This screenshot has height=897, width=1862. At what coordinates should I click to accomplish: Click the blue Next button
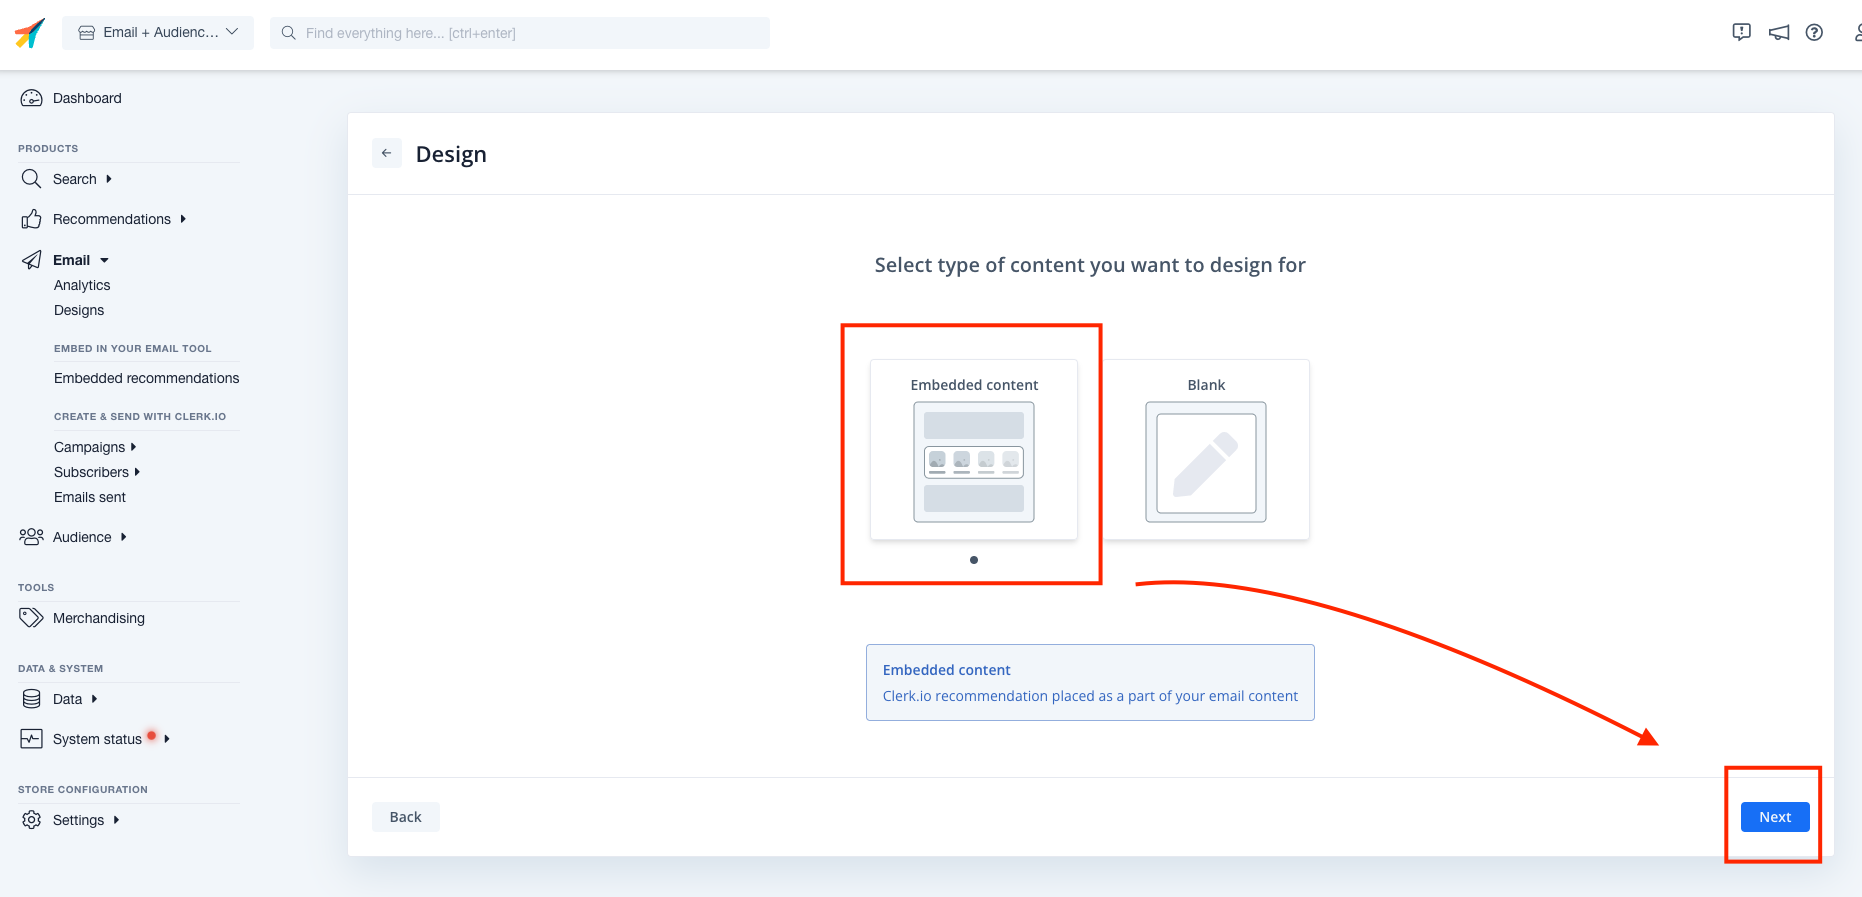[1774, 817]
